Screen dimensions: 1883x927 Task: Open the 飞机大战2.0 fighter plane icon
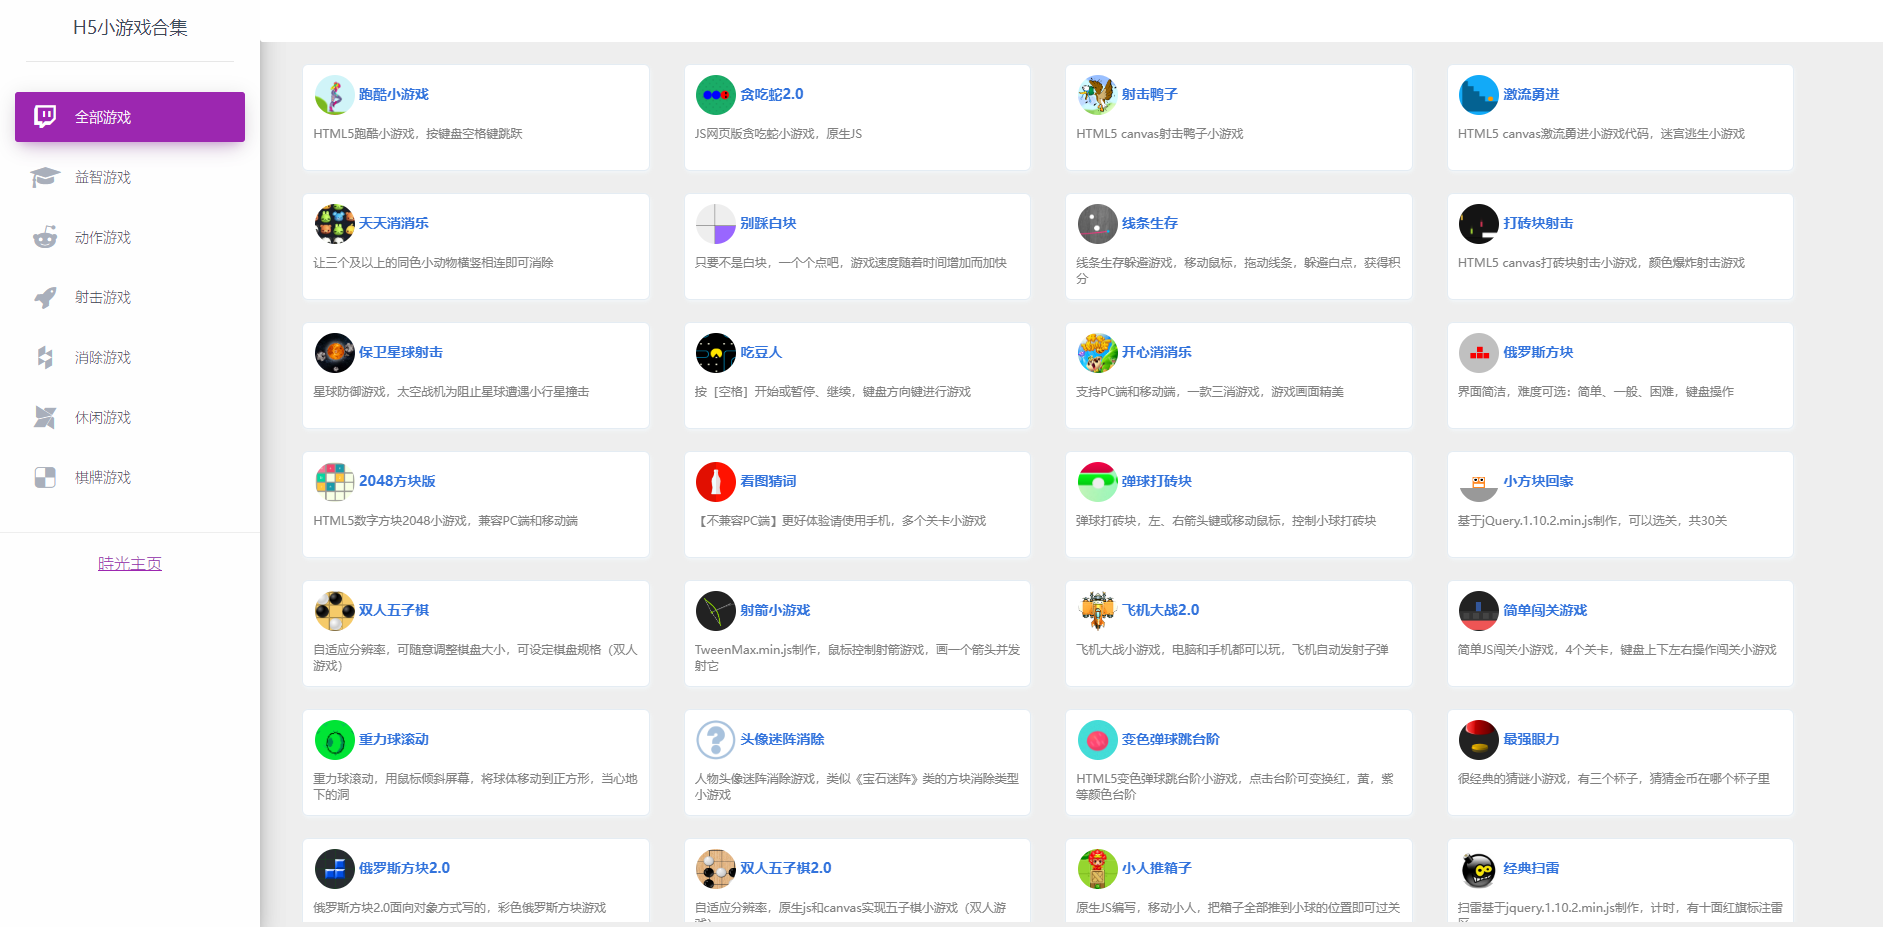[1097, 610]
